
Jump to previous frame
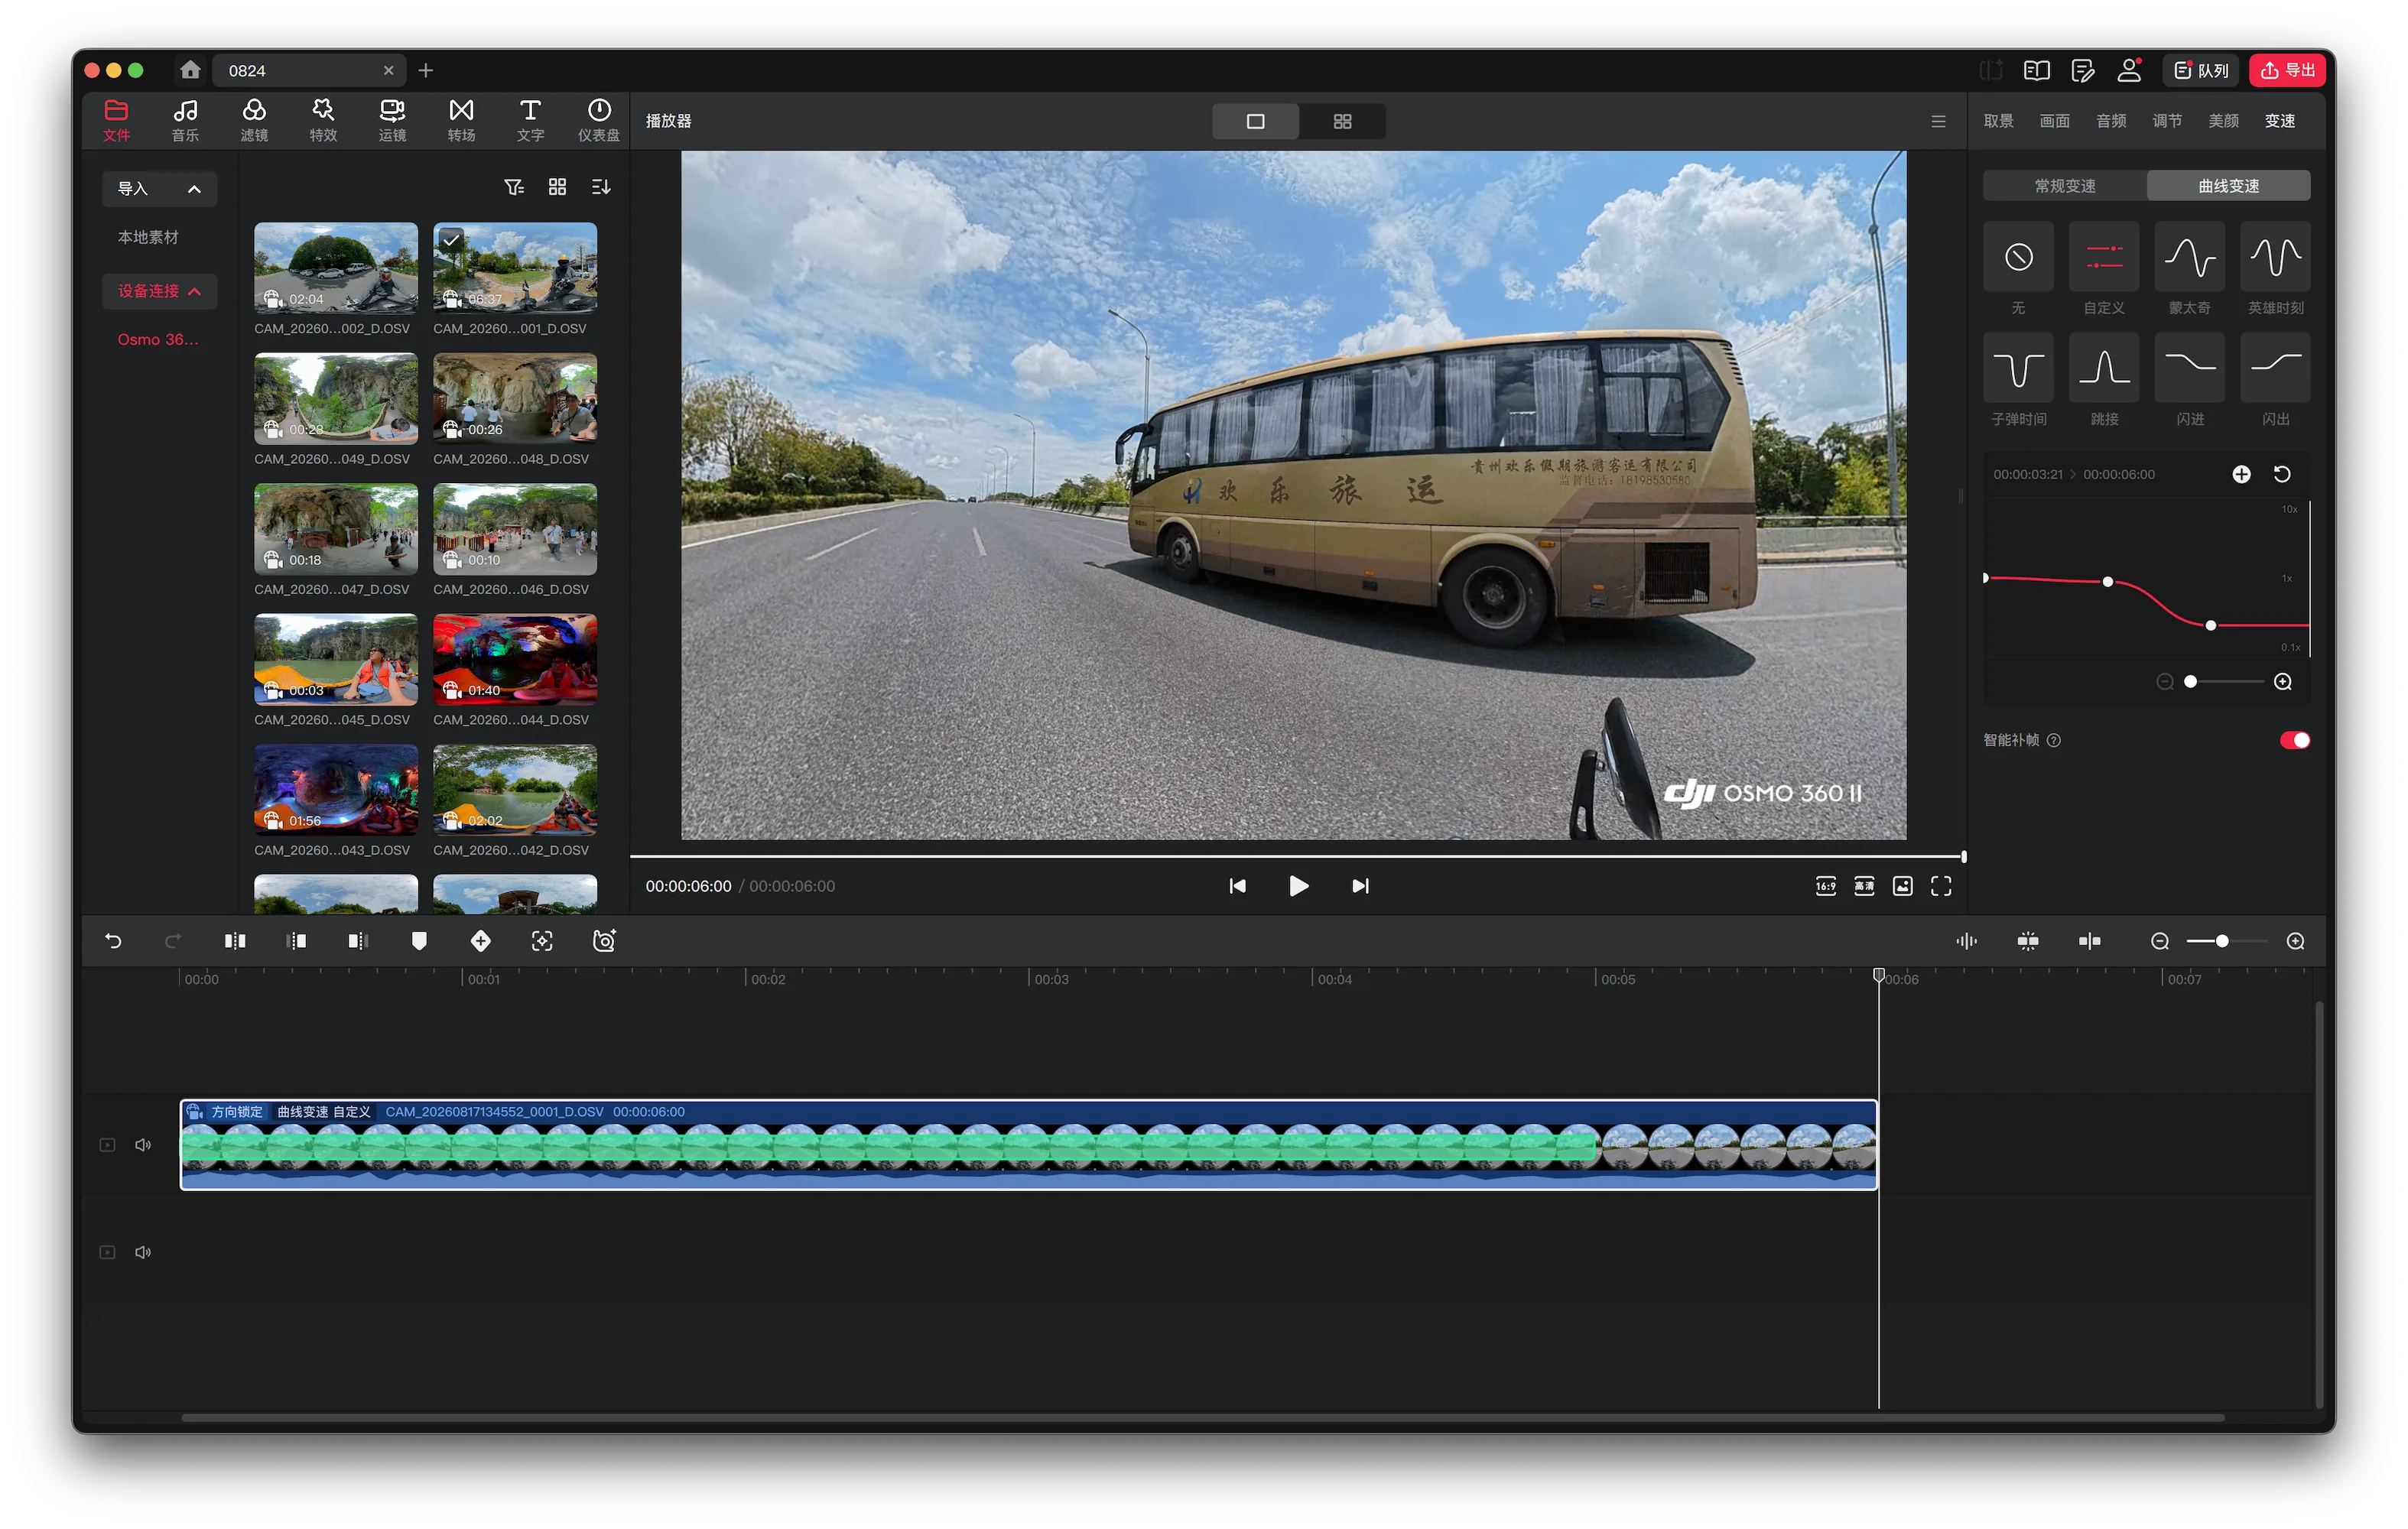(1237, 886)
